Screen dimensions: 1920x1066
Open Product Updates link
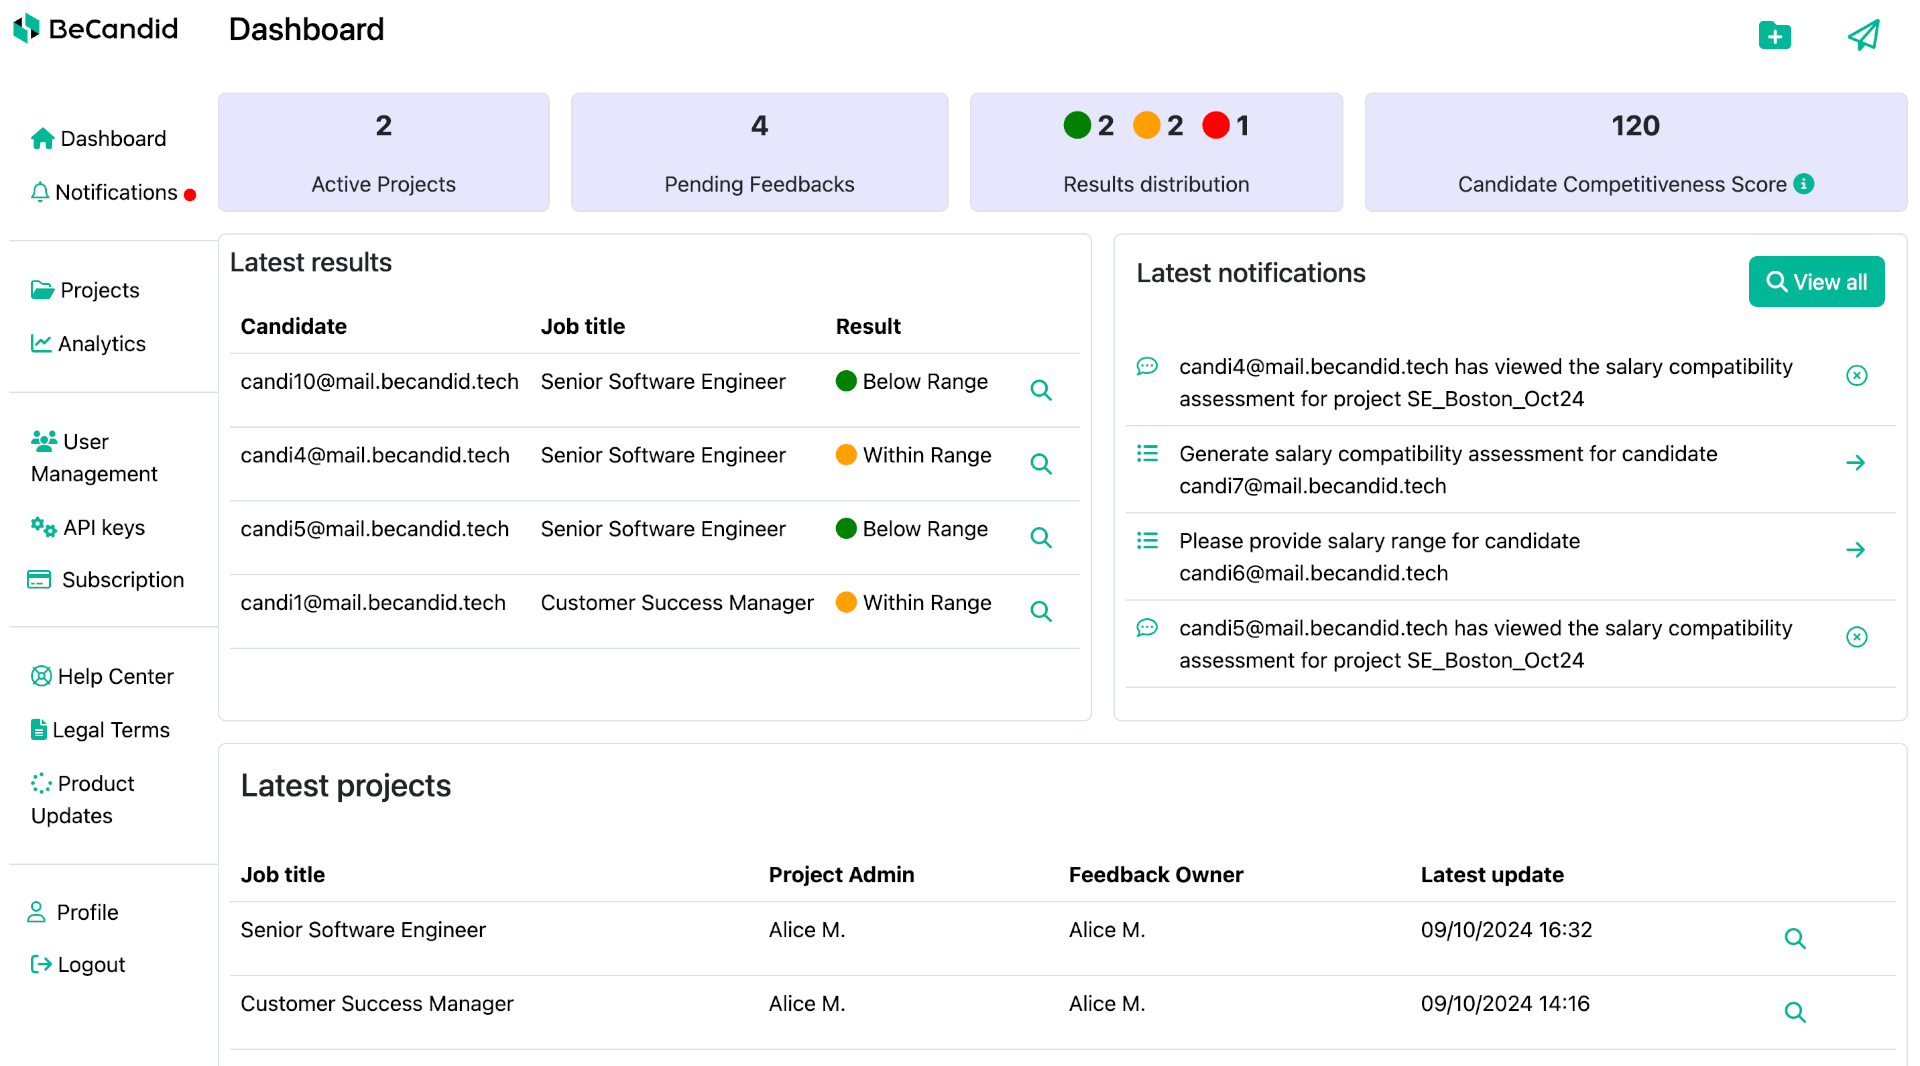coord(83,799)
